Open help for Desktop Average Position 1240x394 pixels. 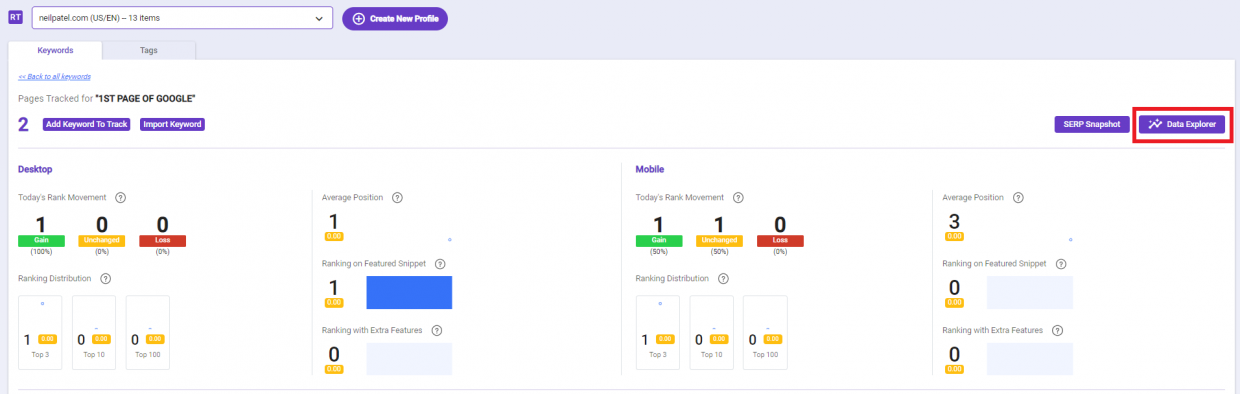(x=397, y=198)
